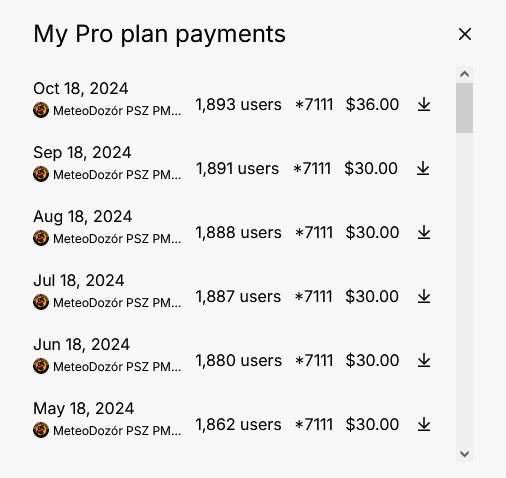Click the scrollbar up arrow
Image resolution: width=506 pixels, height=478 pixels.
click(464, 74)
